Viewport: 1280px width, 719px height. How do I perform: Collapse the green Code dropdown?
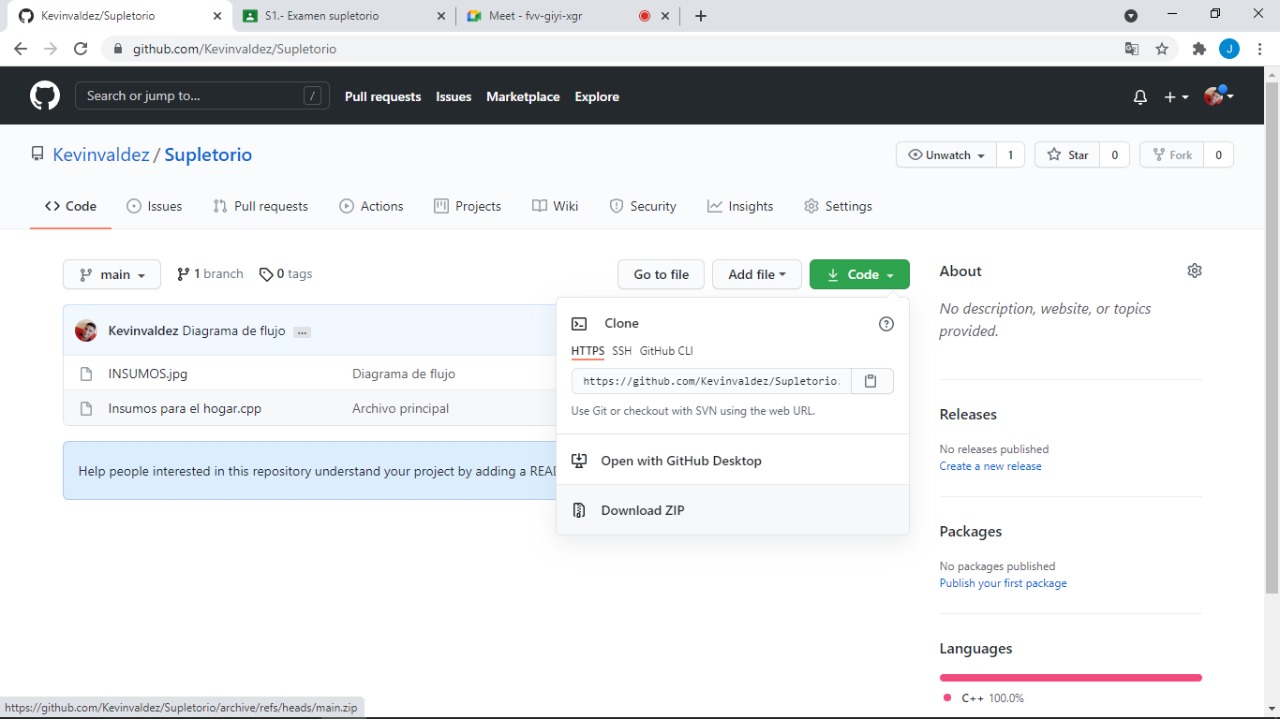pyautogui.click(x=860, y=274)
